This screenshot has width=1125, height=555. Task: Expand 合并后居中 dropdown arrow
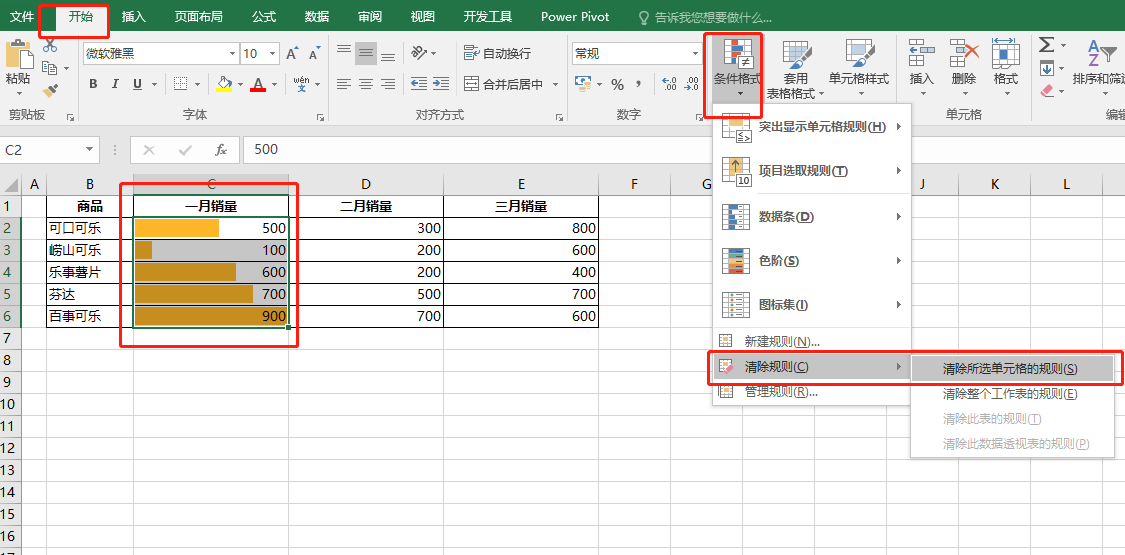[555, 85]
